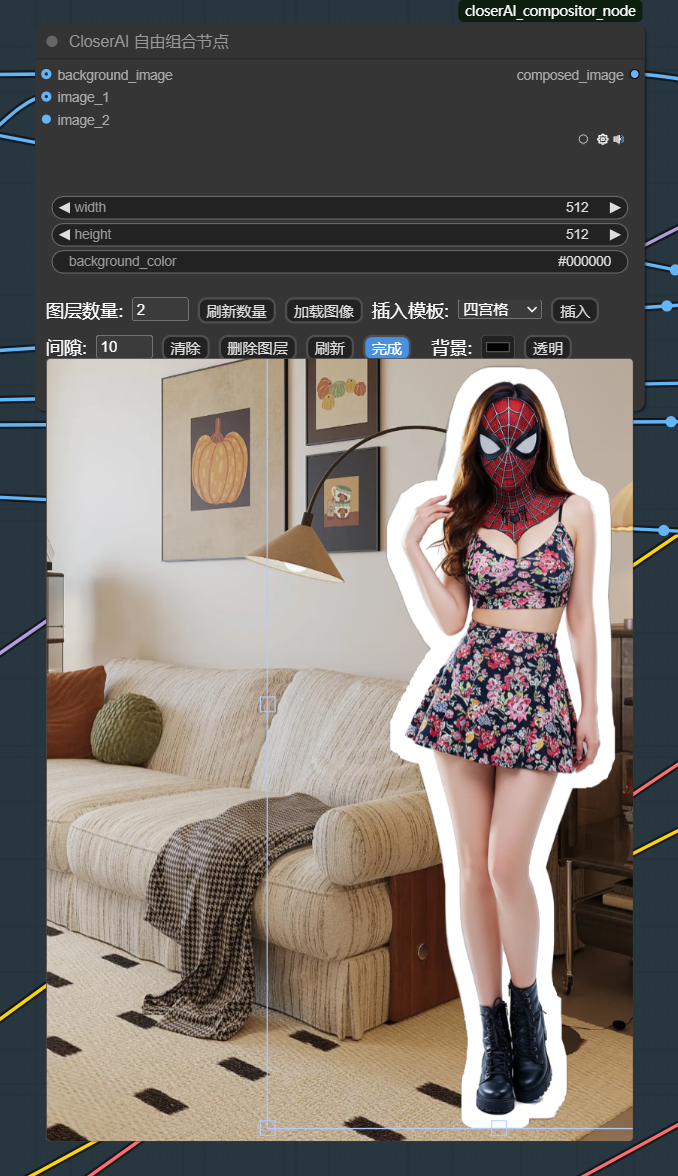Click the composed_image output connector dot

pyautogui.click(x=634, y=74)
